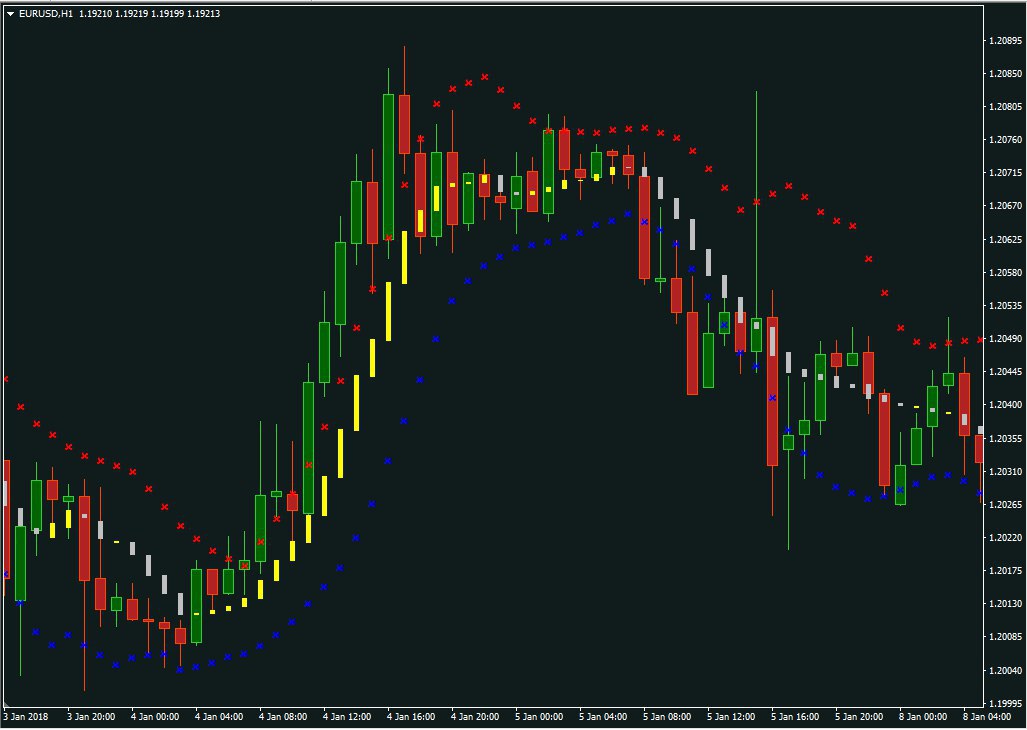Click the time label 4 Jan 16:00
This screenshot has height=730, width=1027.
411,717
